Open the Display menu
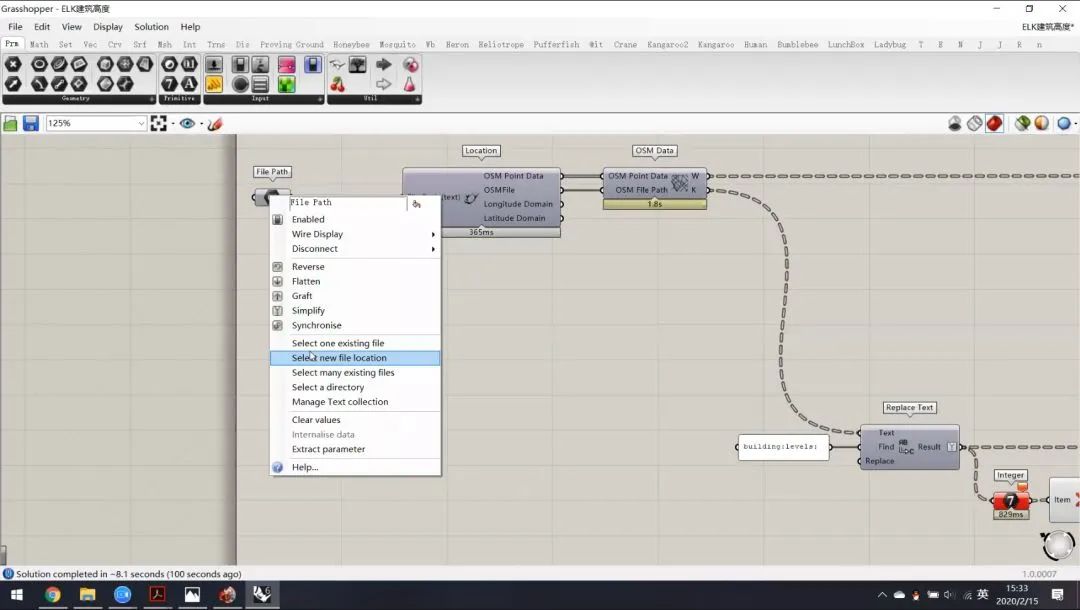Viewport: 1080px width, 610px height. click(108, 27)
